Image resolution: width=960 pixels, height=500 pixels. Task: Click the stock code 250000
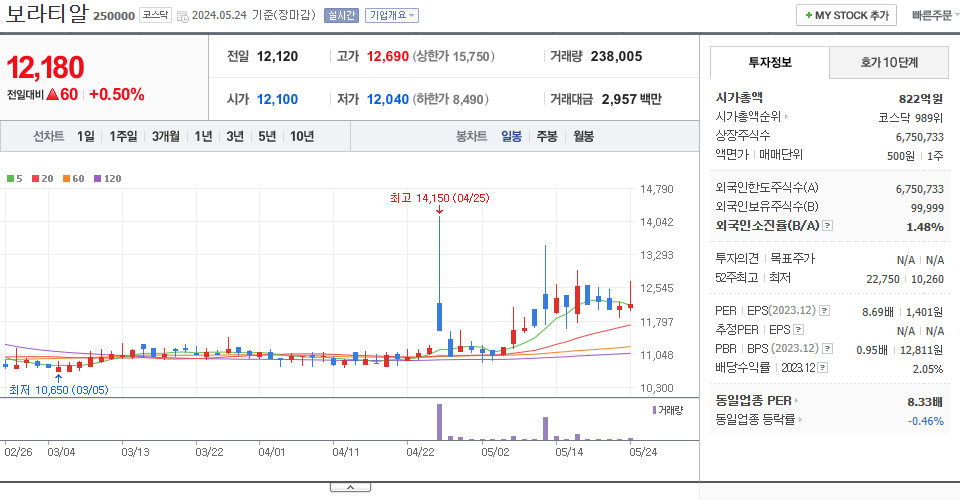[x=114, y=16]
